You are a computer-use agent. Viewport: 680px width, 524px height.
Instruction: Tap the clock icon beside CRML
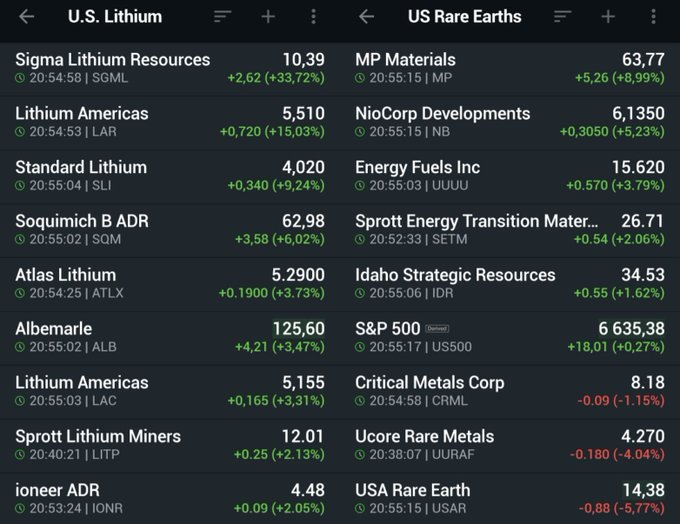pyautogui.click(x=360, y=401)
